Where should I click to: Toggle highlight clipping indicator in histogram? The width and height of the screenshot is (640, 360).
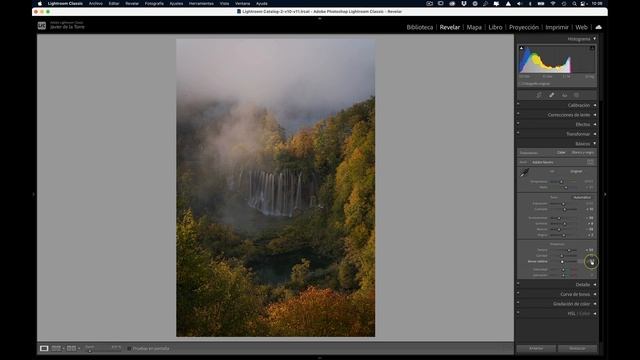tap(592, 48)
